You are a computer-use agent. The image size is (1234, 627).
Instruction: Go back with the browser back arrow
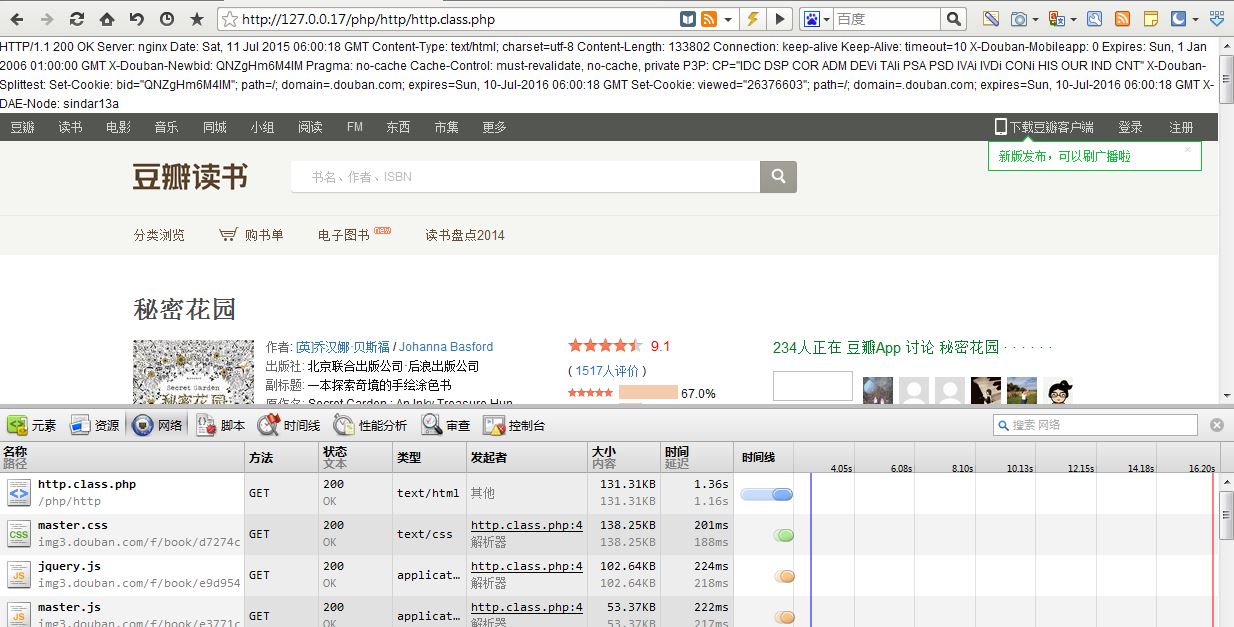tap(17, 19)
